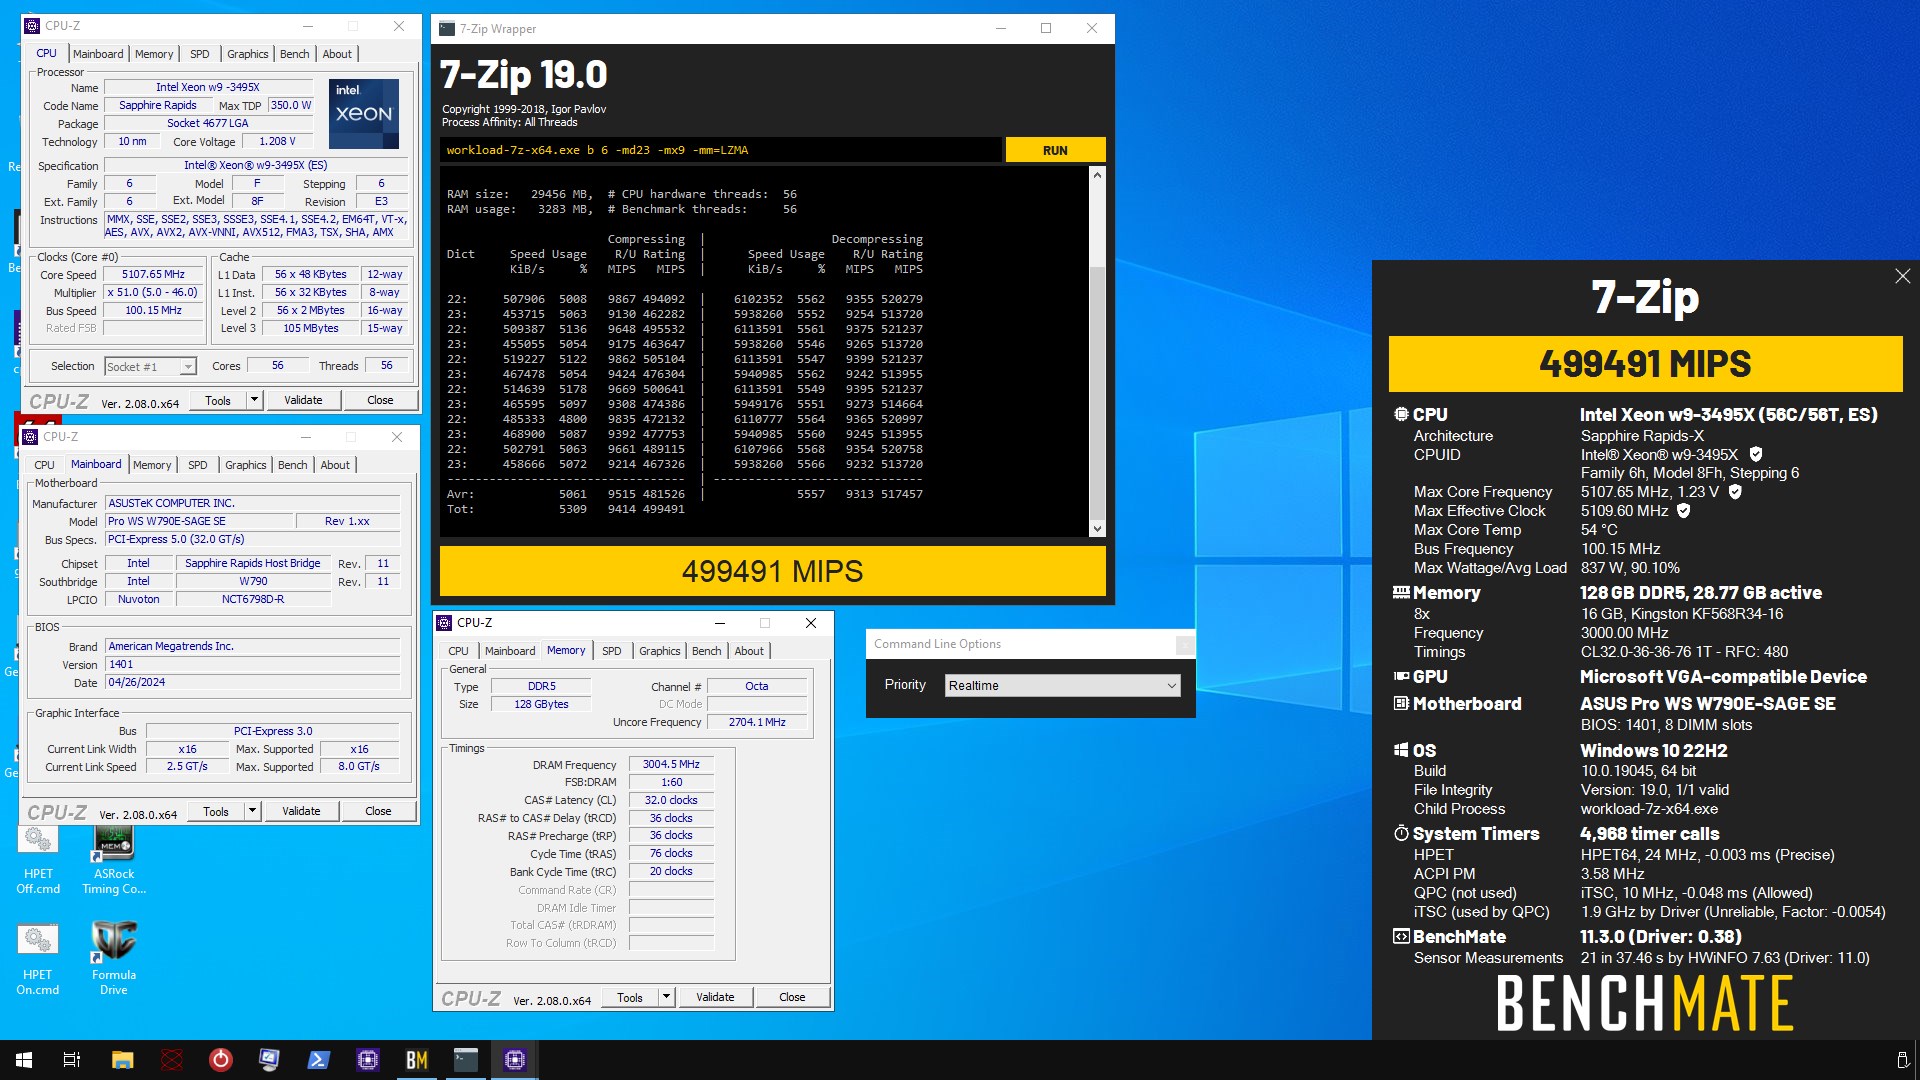
Task: Expand Tools dropdown arrow in Mainboard window
Action: pos(252,811)
